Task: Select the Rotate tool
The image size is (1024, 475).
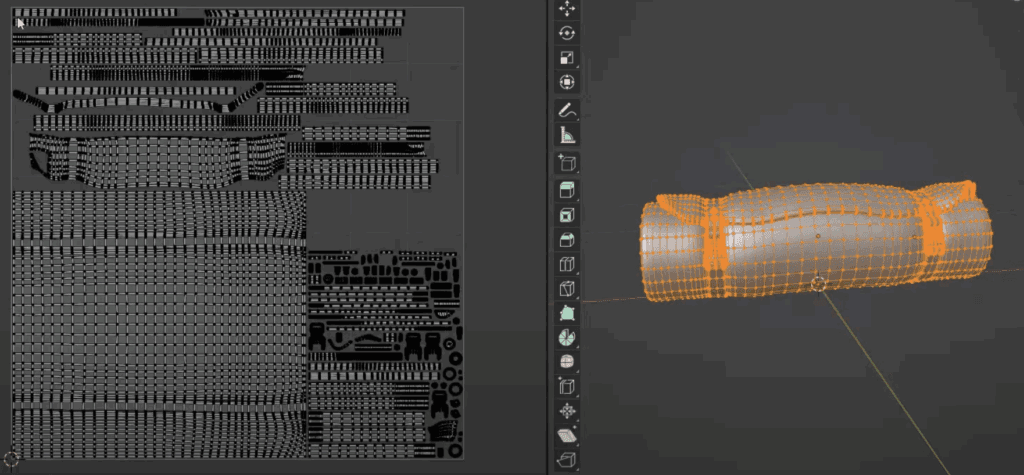Action: point(566,33)
